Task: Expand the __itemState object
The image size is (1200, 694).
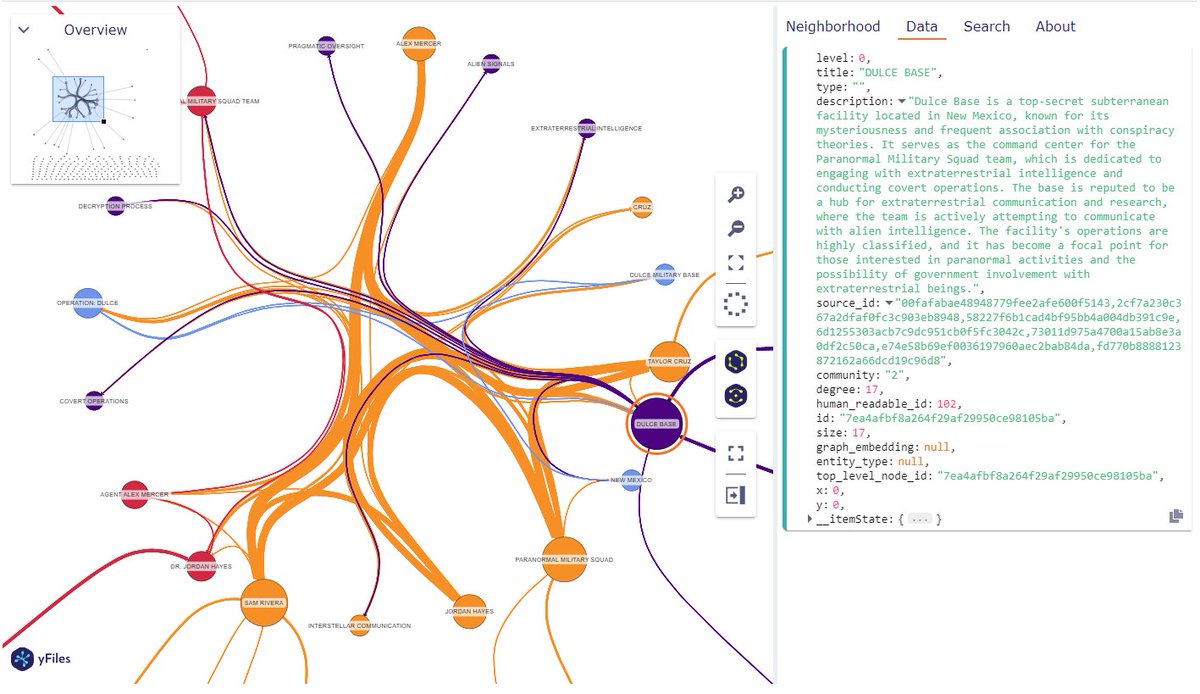Action: tap(811, 519)
